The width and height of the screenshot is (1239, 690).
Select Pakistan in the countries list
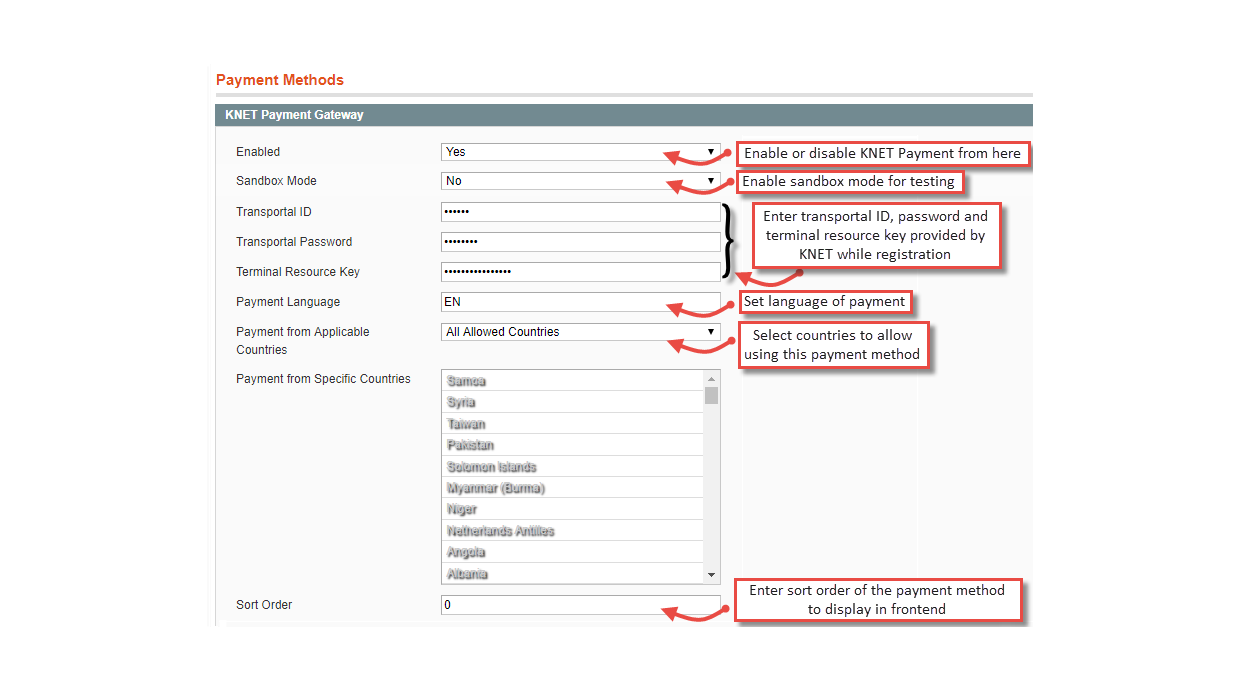tap(573, 445)
